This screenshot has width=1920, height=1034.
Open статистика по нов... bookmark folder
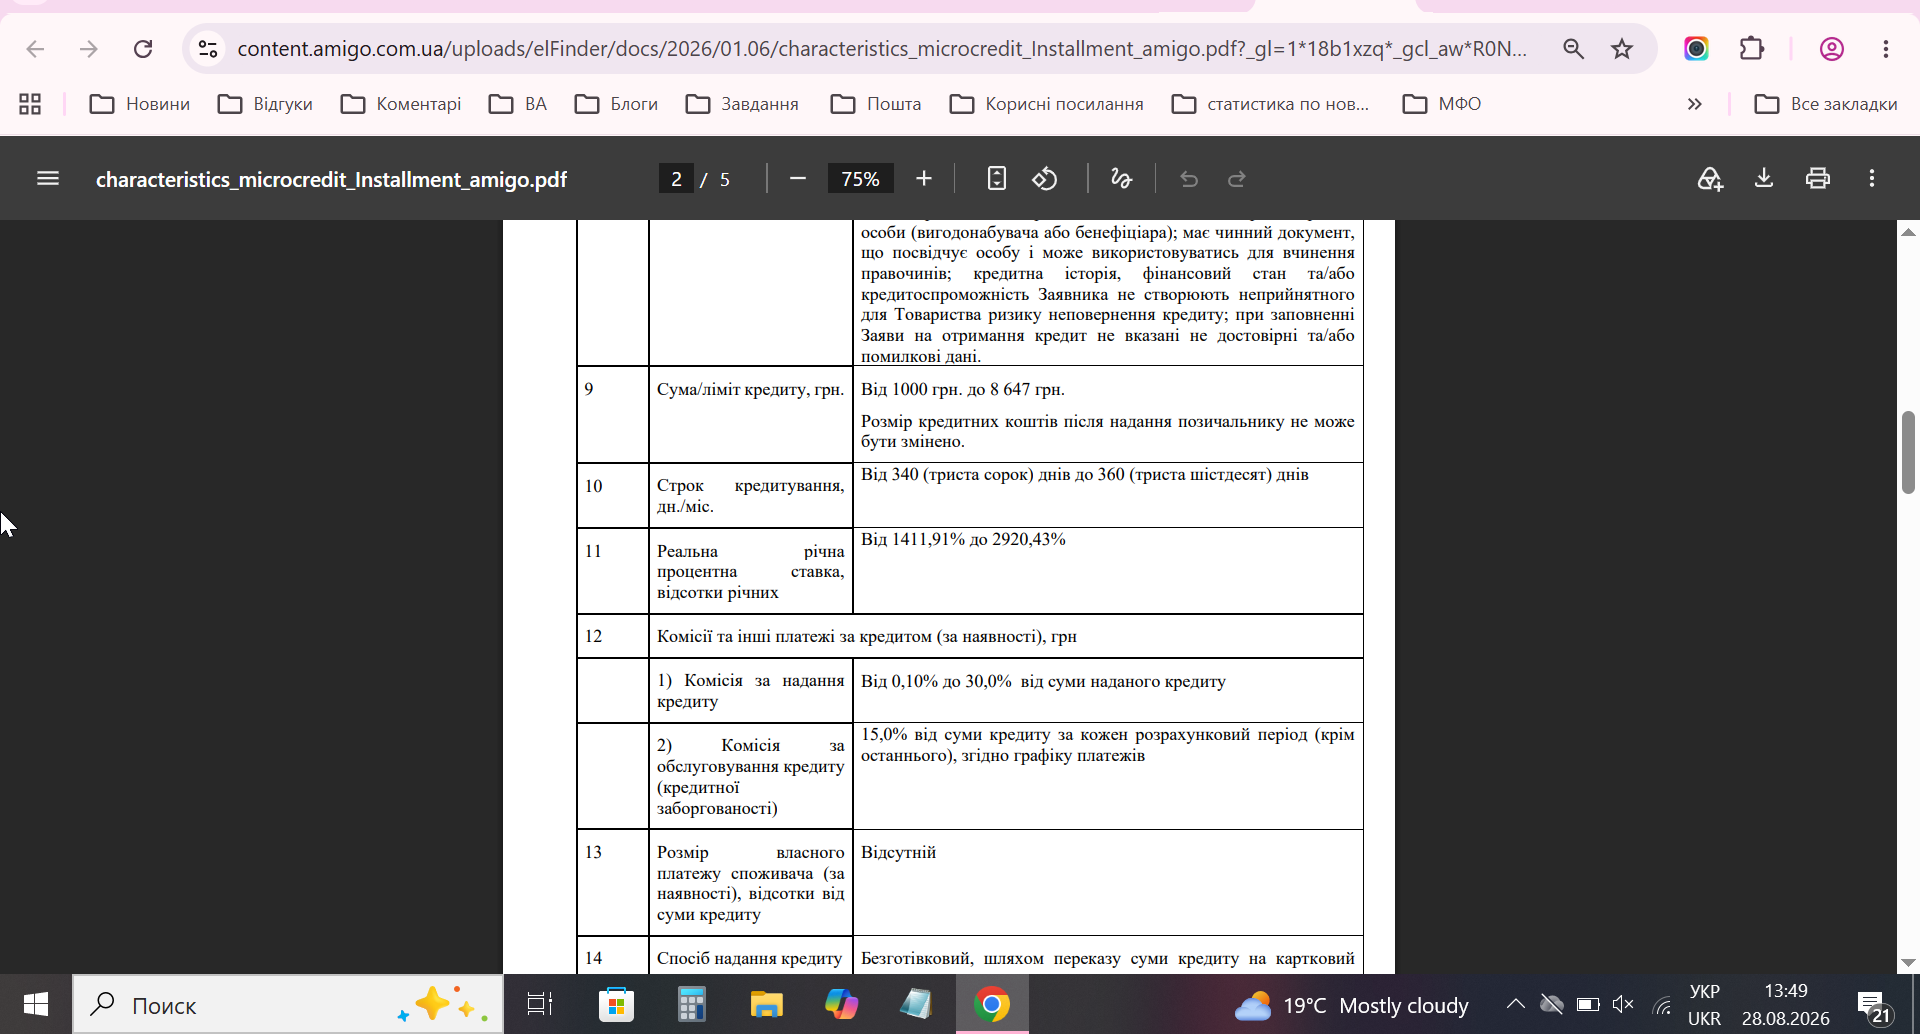pyautogui.click(x=1270, y=104)
